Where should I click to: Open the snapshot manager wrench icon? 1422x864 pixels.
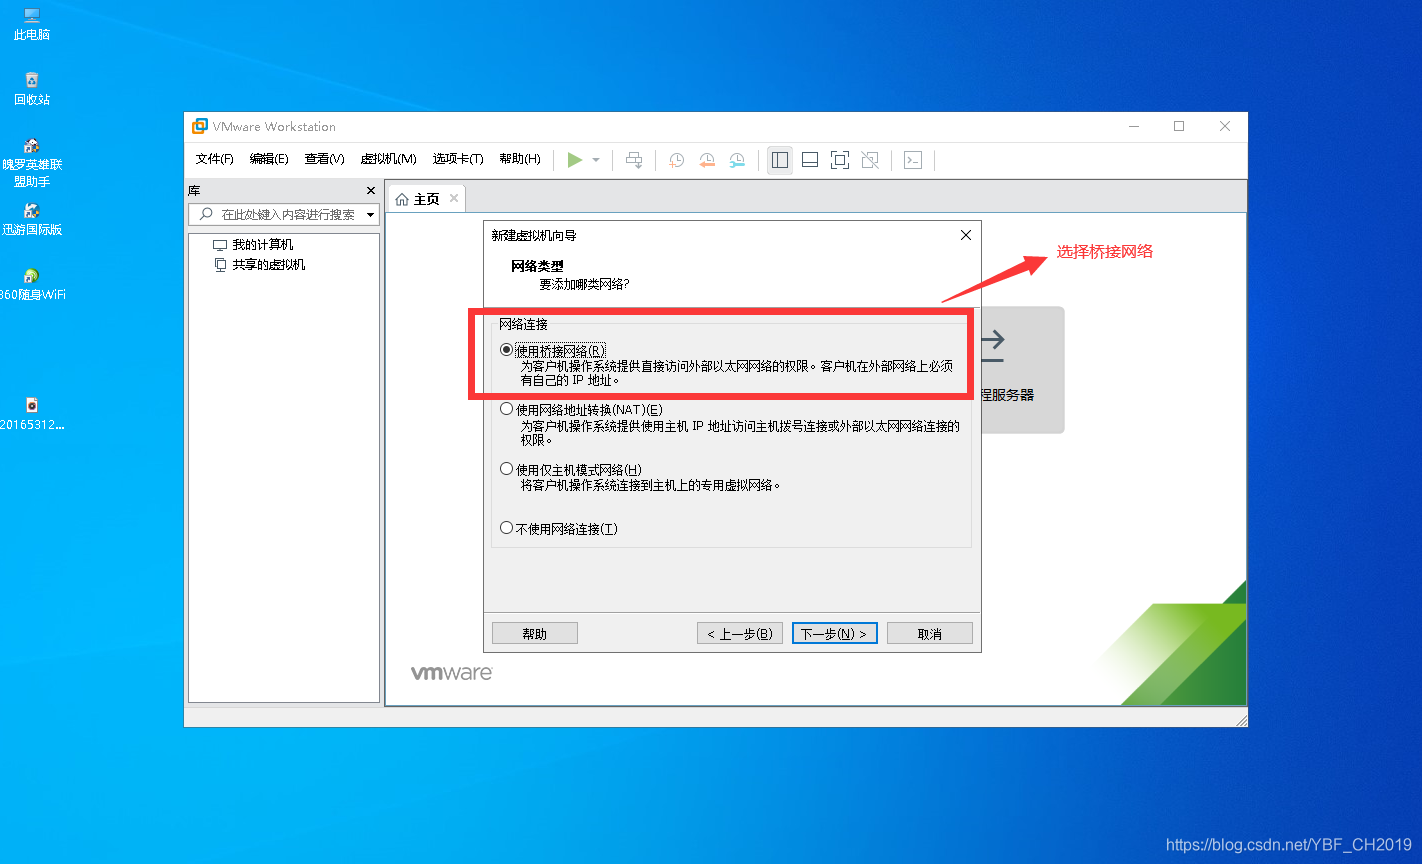(737, 160)
